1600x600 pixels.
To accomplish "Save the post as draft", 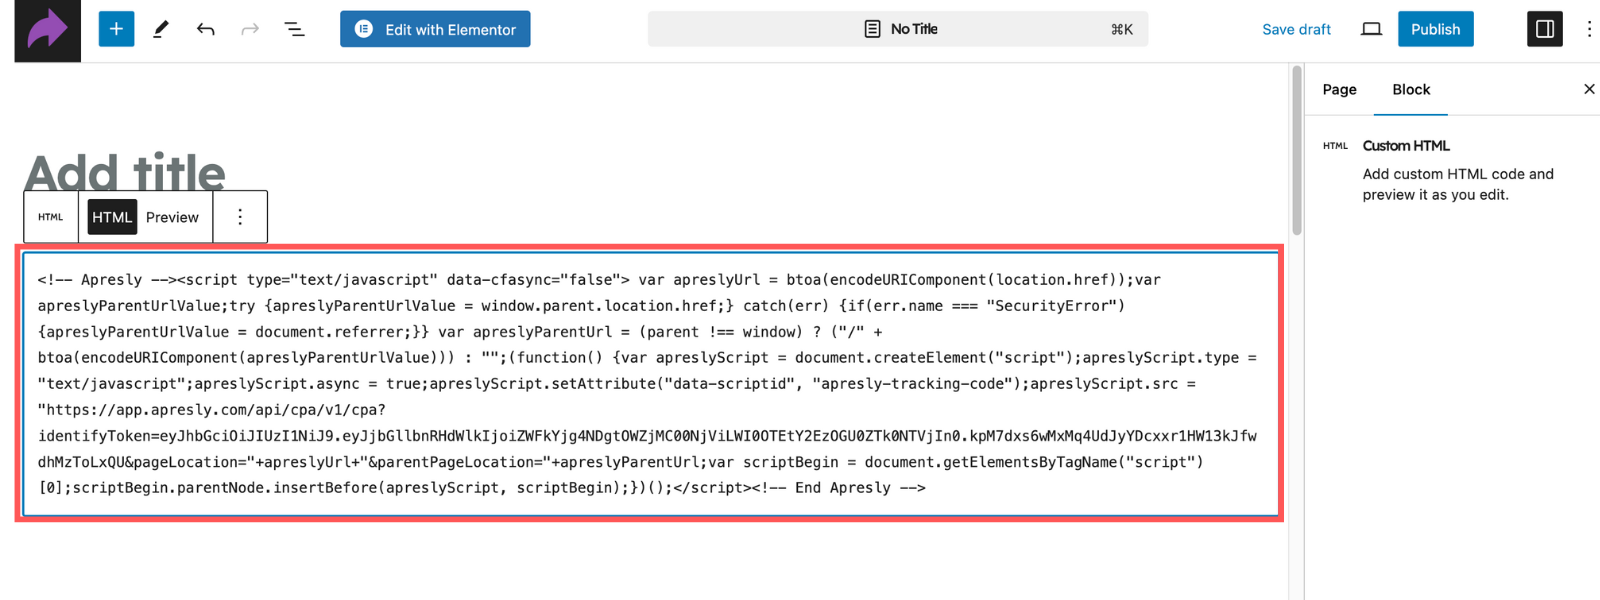I will (x=1296, y=29).
